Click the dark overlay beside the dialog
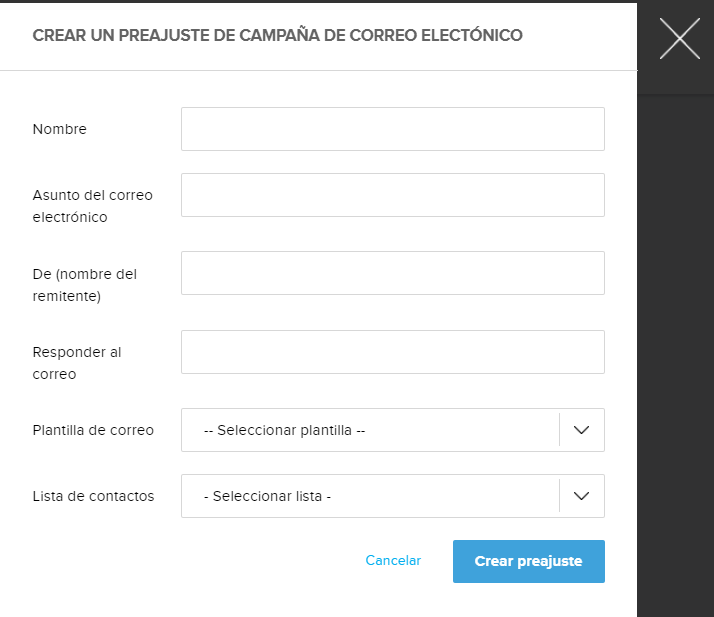Viewport: 714px width, 617px height. 675,350
